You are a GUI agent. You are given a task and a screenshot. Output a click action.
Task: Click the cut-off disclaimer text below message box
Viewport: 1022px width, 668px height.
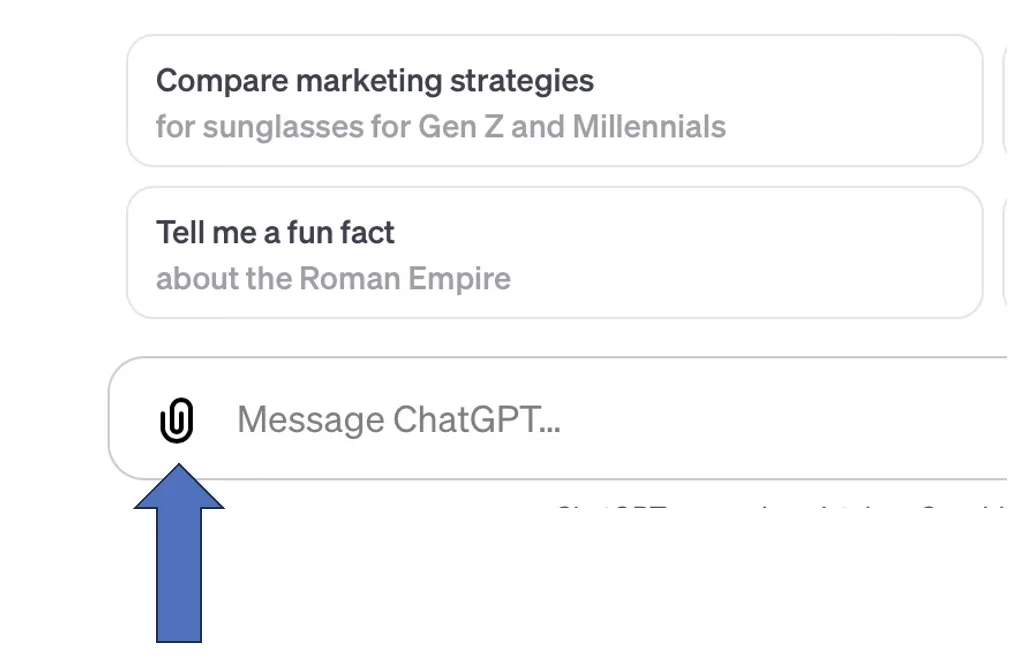pos(780,508)
